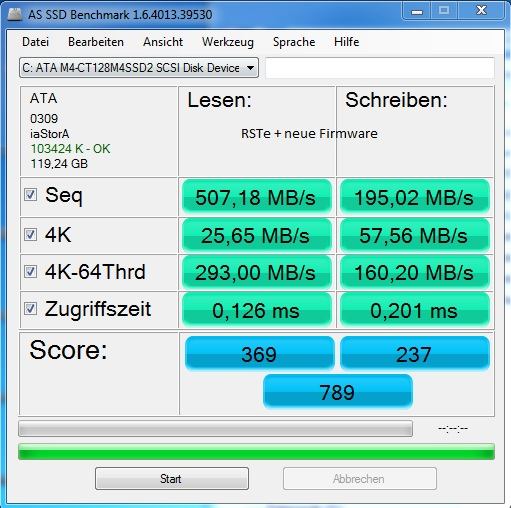The image size is (511, 508).
Task: Open the Hilfe menu
Action: tap(347, 42)
